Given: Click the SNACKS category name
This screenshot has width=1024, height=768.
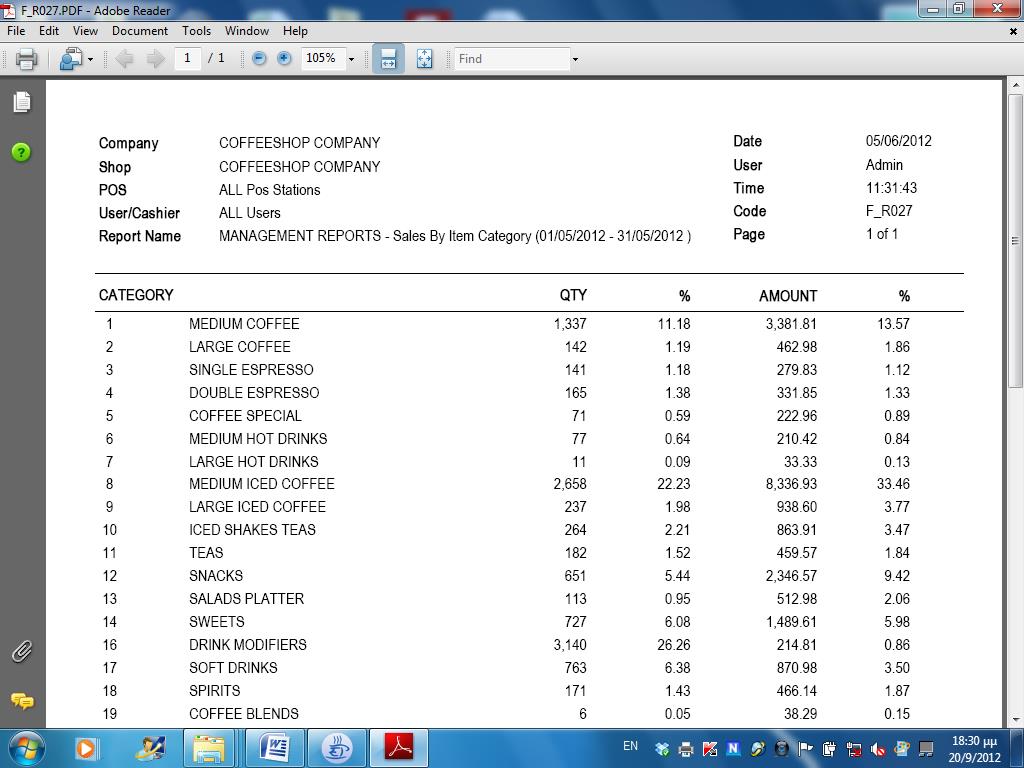Looking at the screenshot, I should [x=216, y=576].
